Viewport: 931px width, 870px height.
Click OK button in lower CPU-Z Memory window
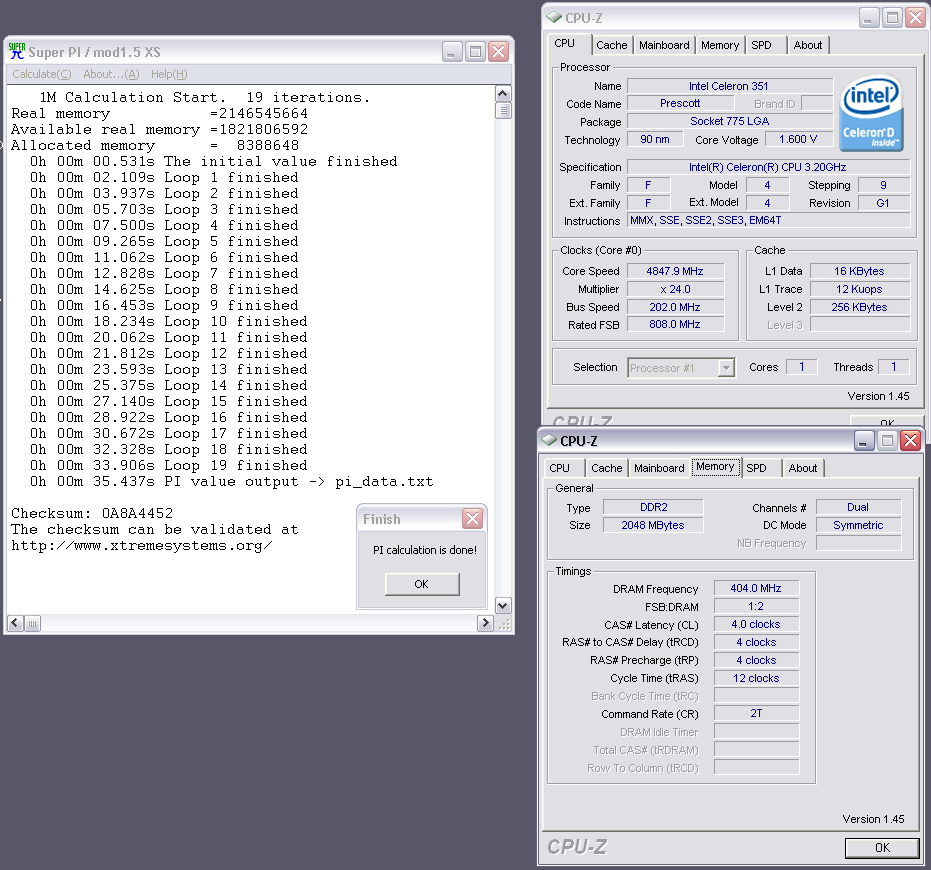pos(882,847)
